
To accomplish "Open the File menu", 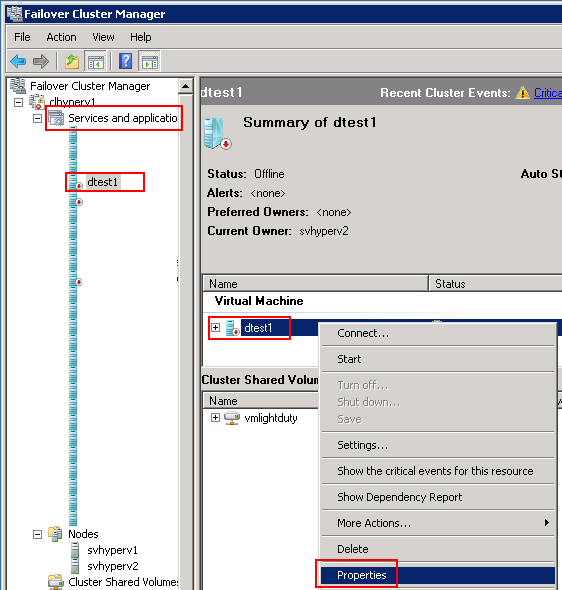I will (22, 37).
